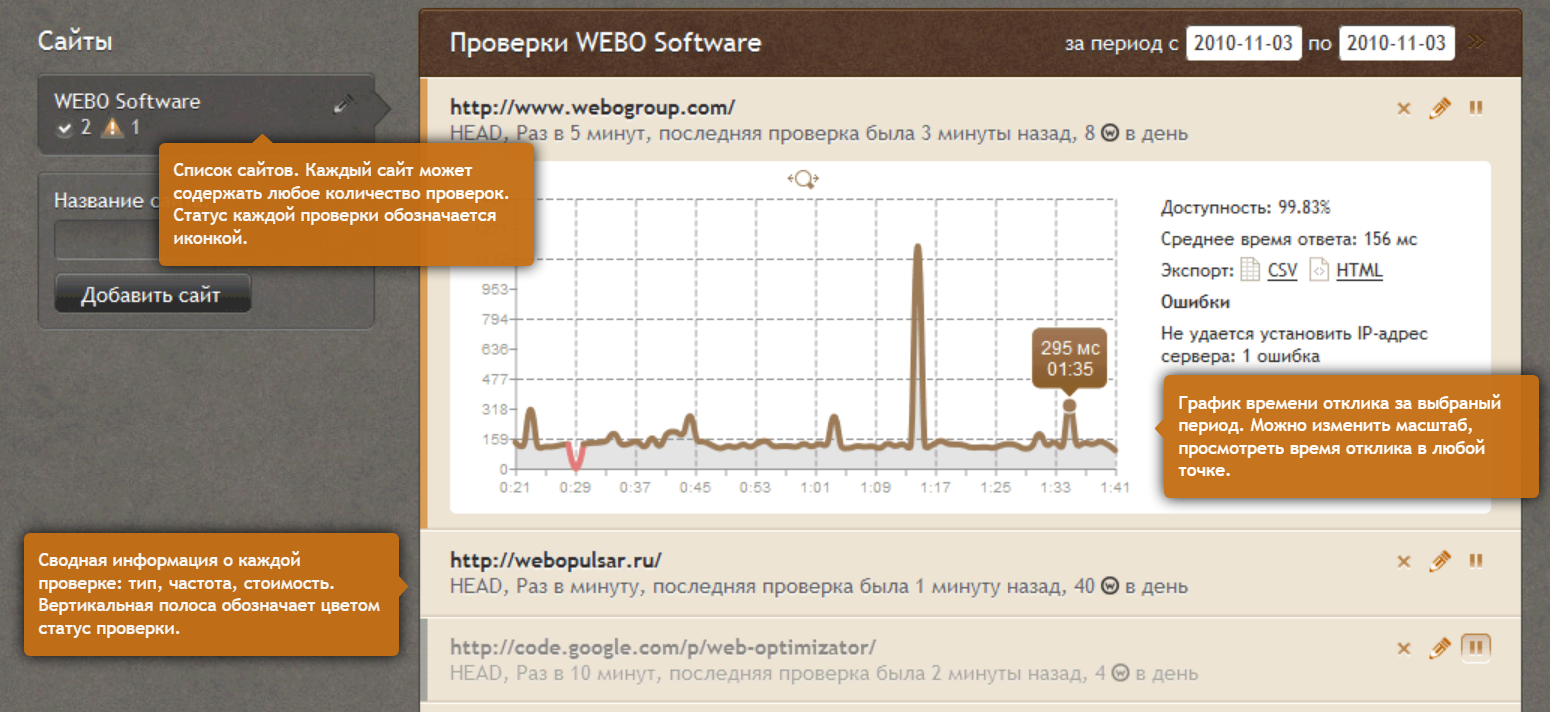Image resolution: width=1550 pixels, height=712 pixels.
Task: Expand the code.google.com/p/web-optimizator check
Action: click(x=663, y=647)
